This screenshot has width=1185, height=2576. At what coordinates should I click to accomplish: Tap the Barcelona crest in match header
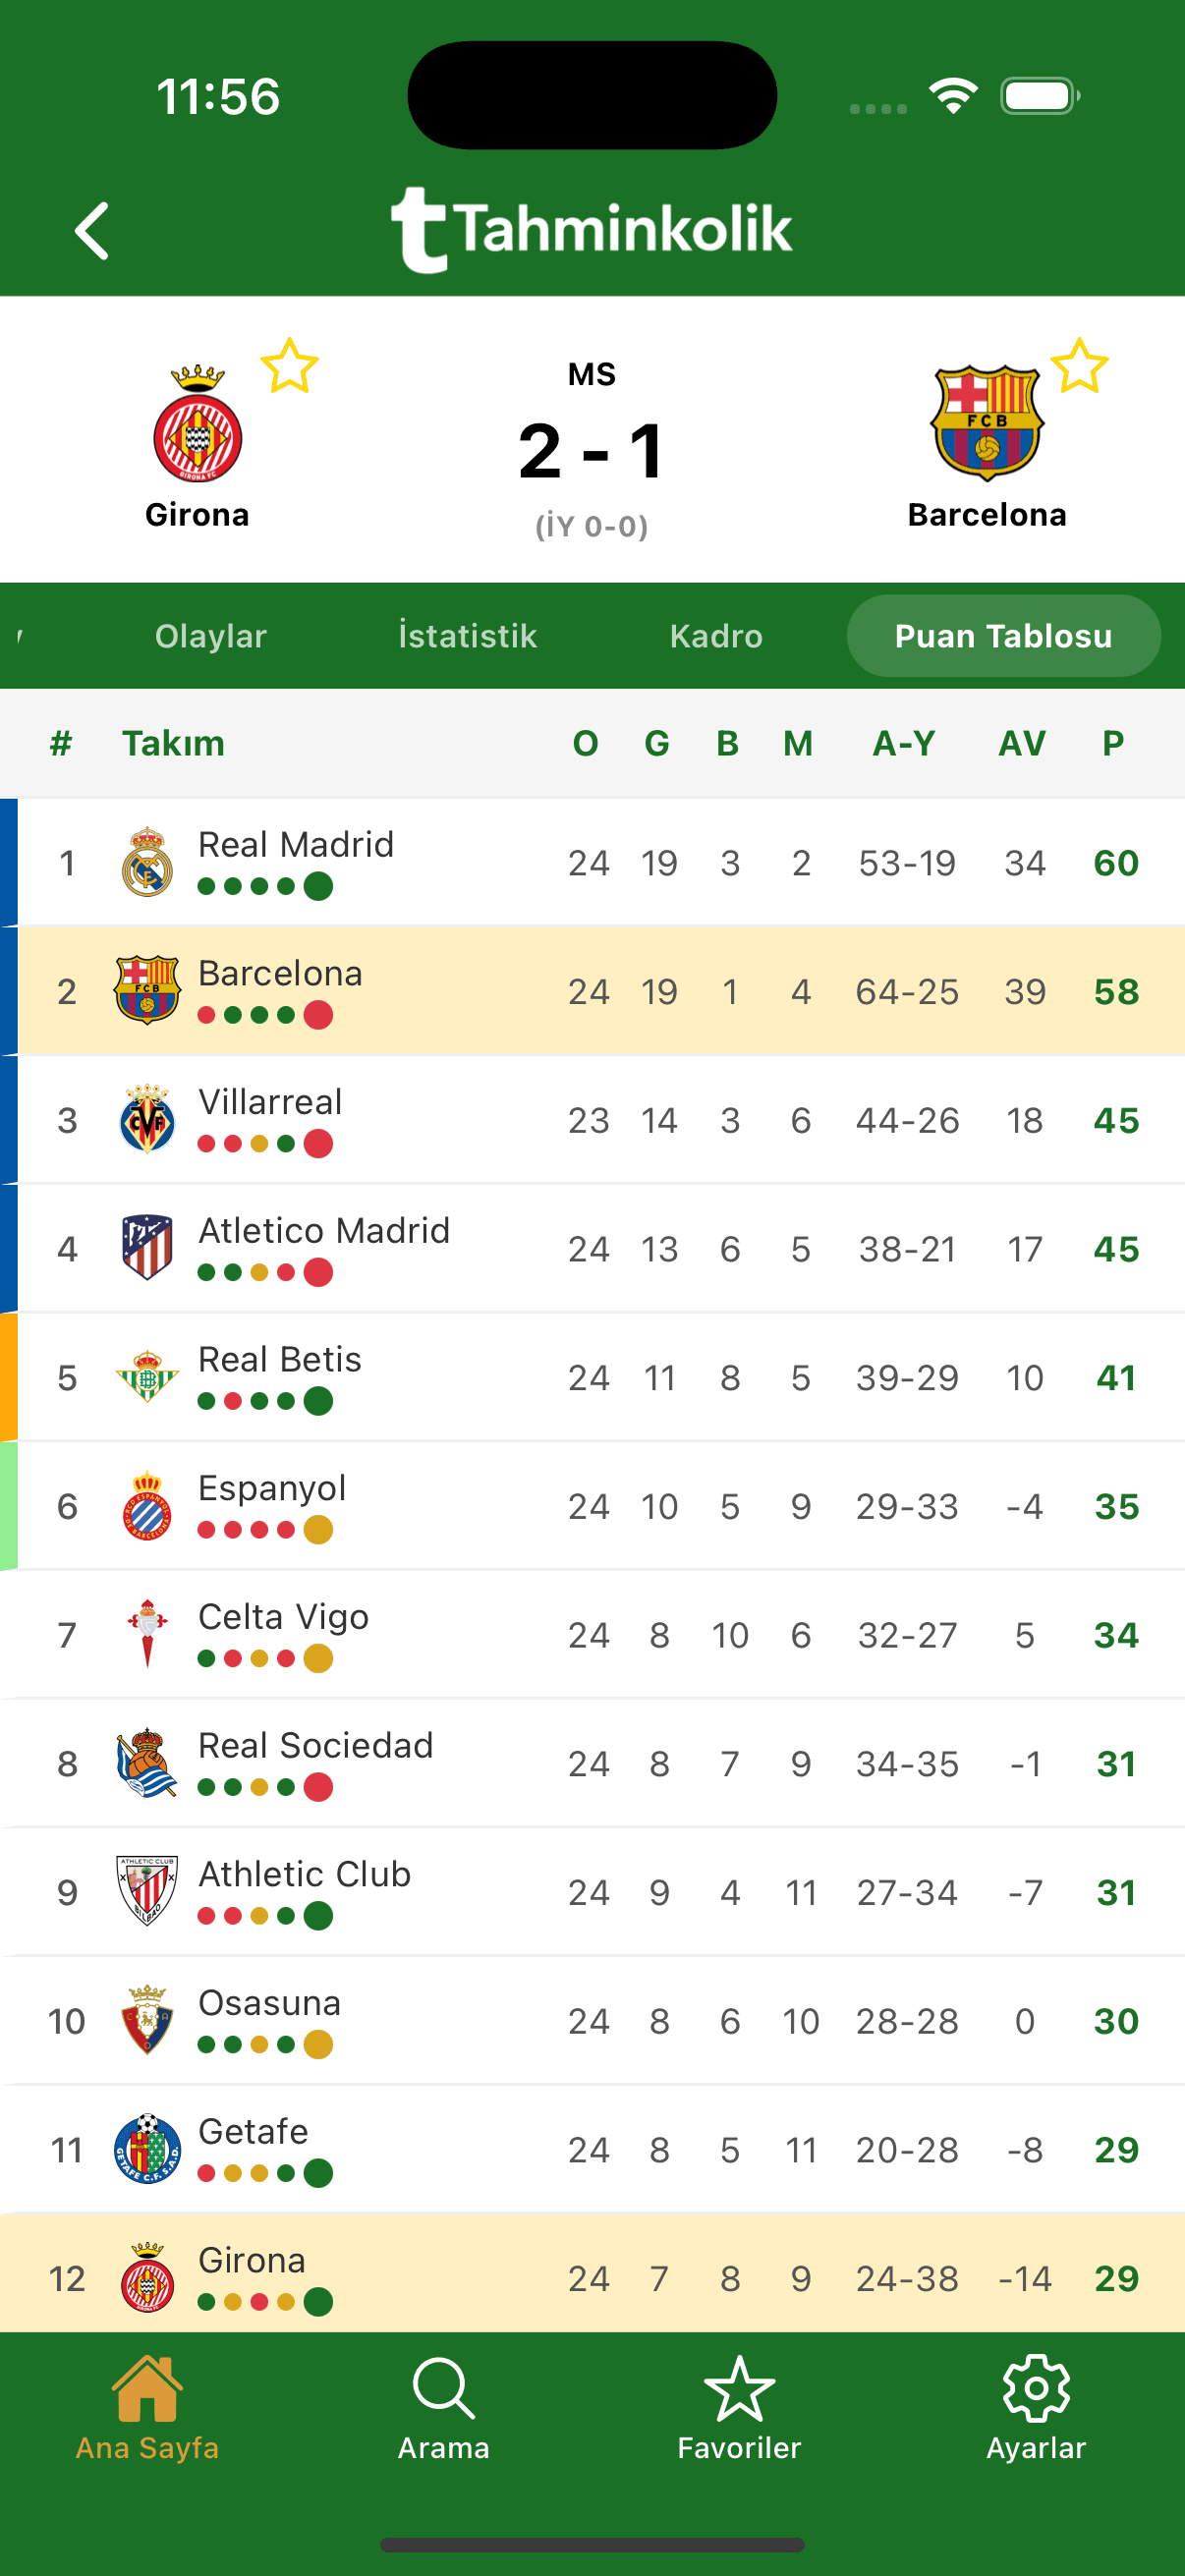tap(986, 424)
